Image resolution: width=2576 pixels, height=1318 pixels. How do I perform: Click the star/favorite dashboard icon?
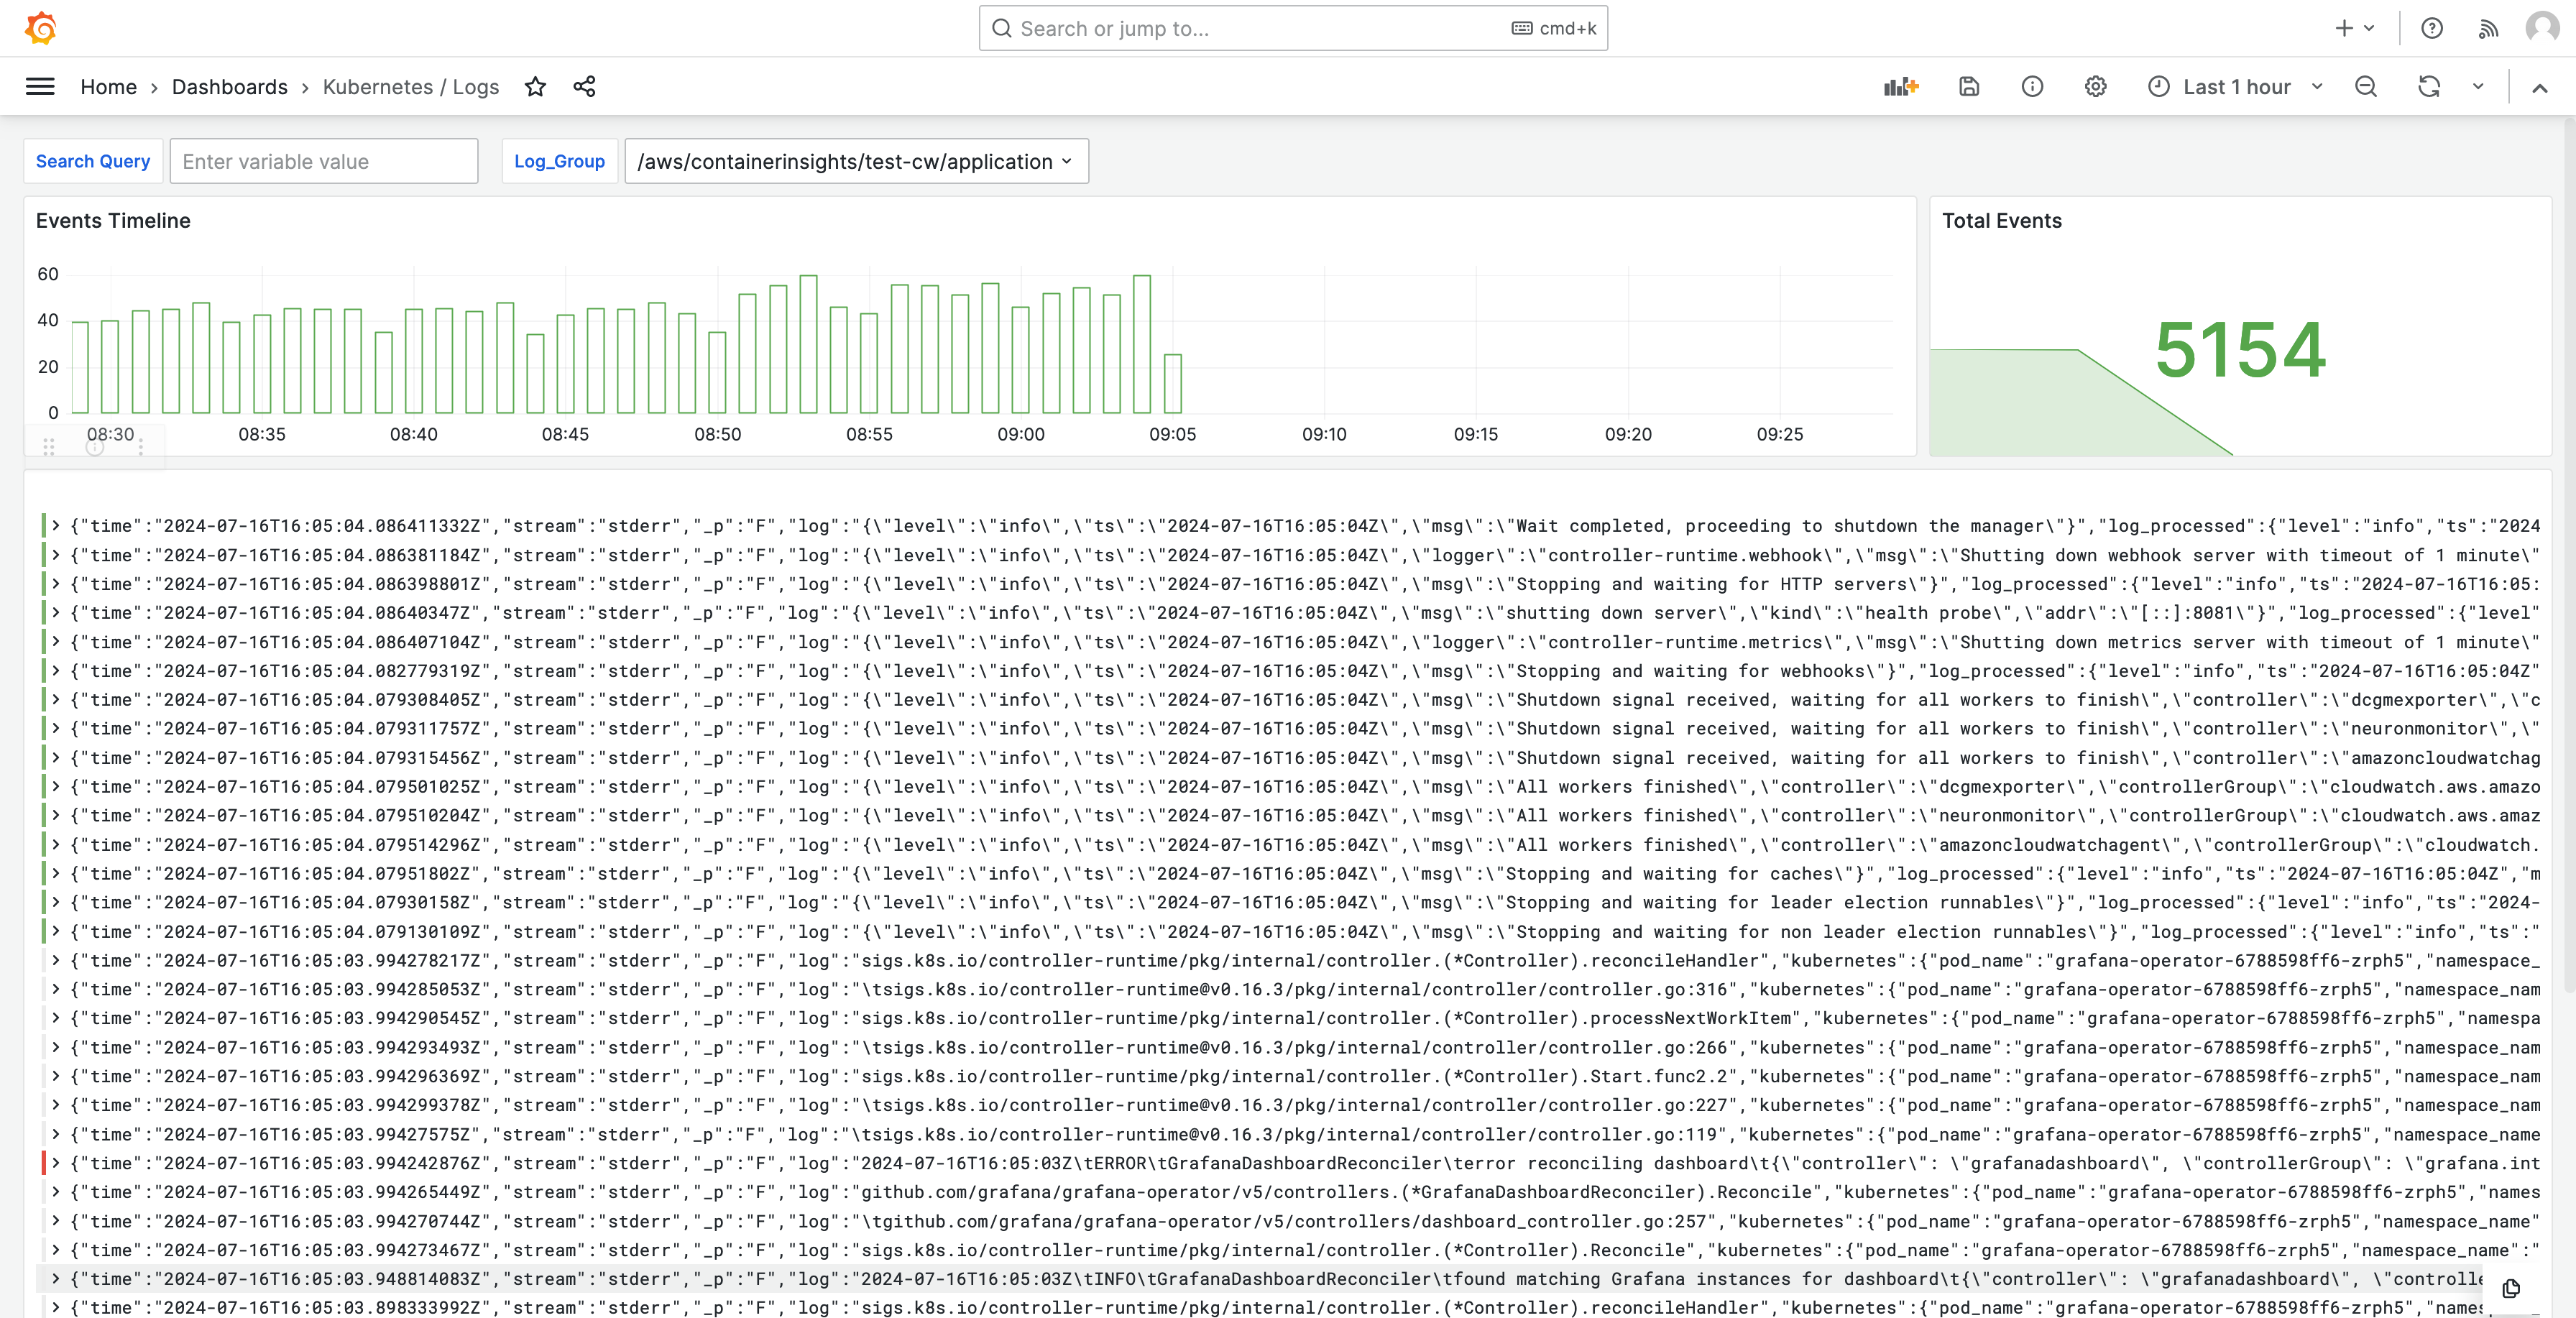point(536,86)
